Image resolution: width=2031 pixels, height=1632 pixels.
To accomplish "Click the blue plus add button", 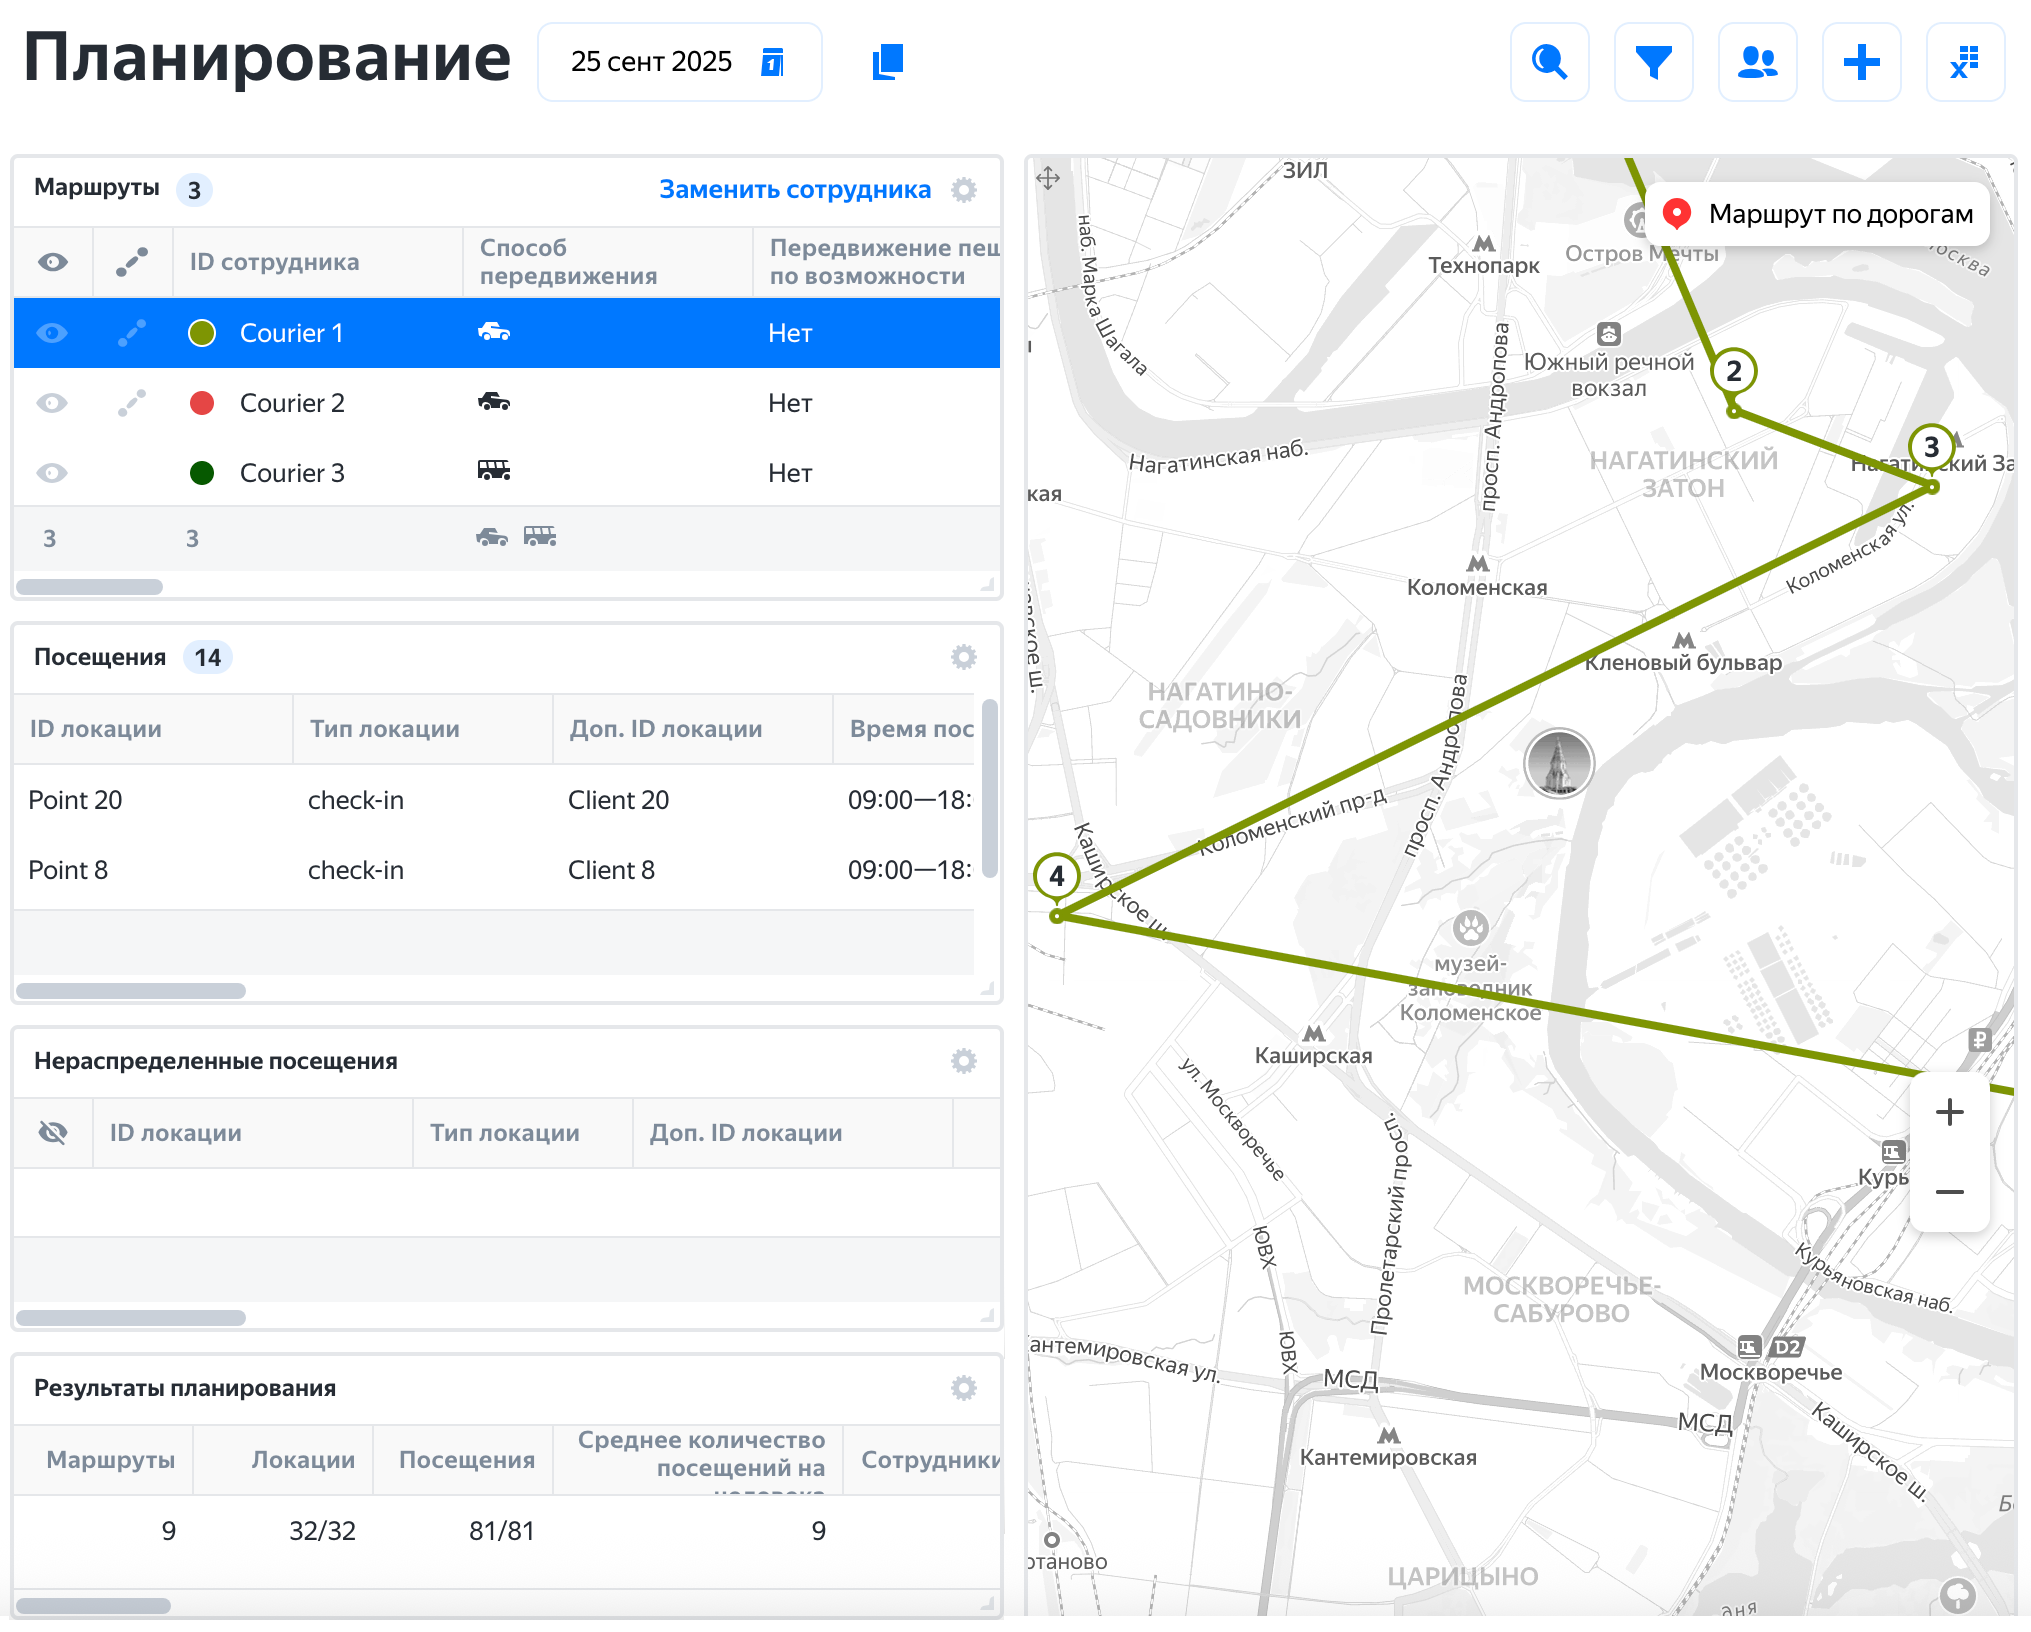I will (1861, 62).
